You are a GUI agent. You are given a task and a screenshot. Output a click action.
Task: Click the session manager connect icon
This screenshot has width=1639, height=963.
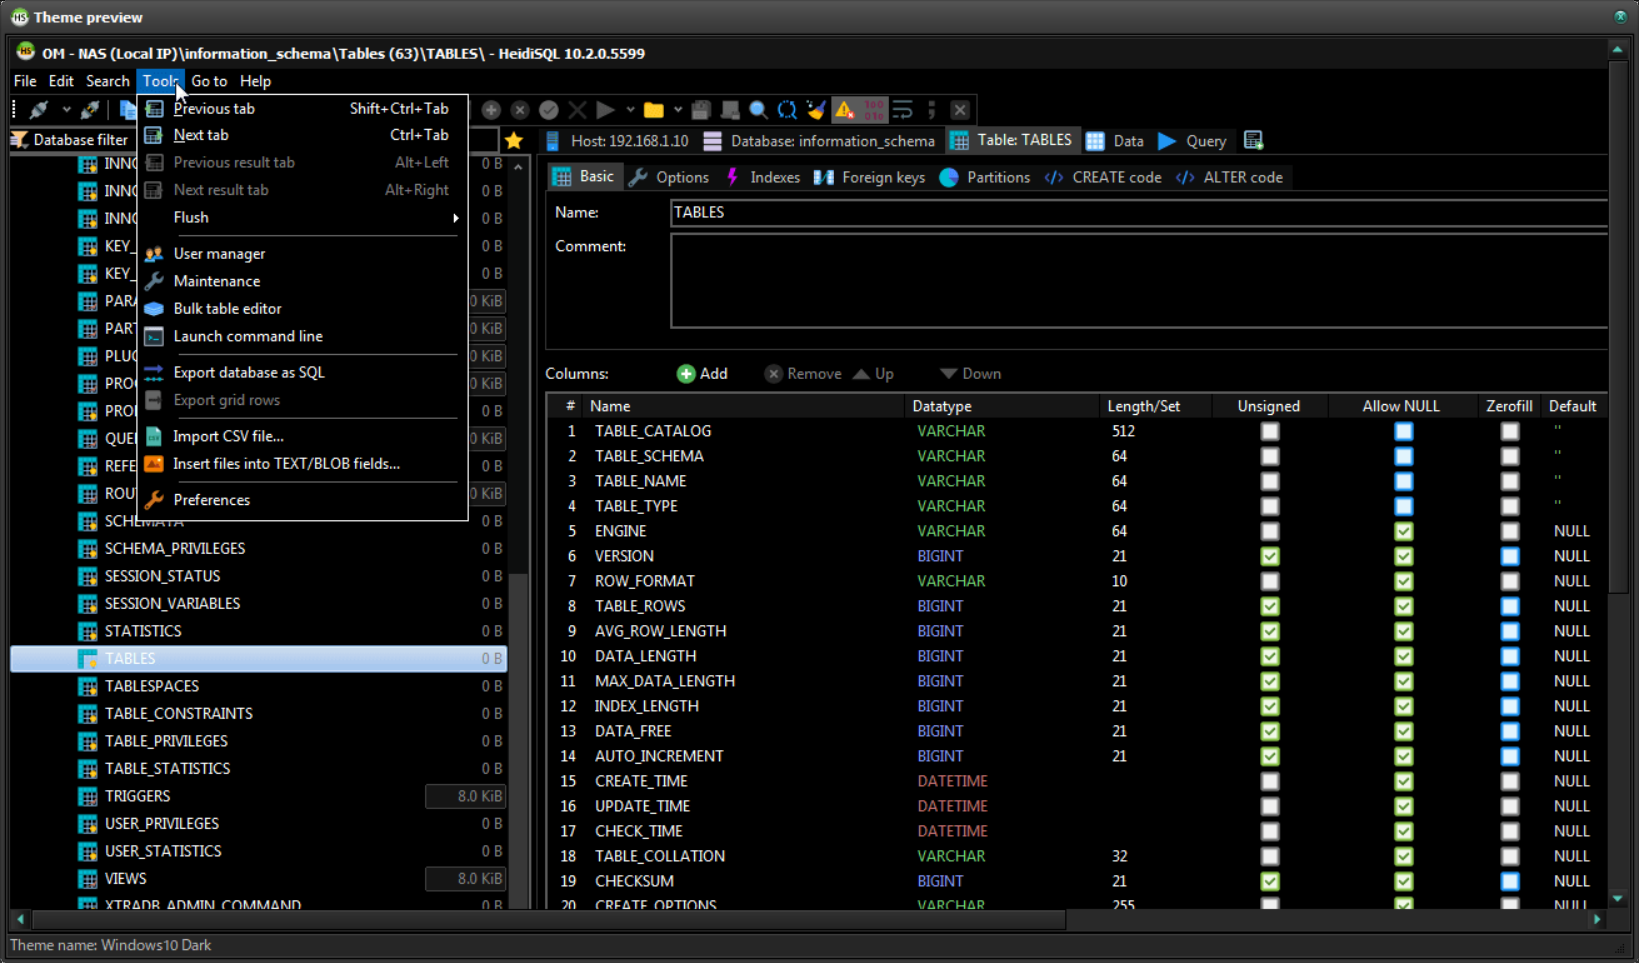click(x=39, y=109)
